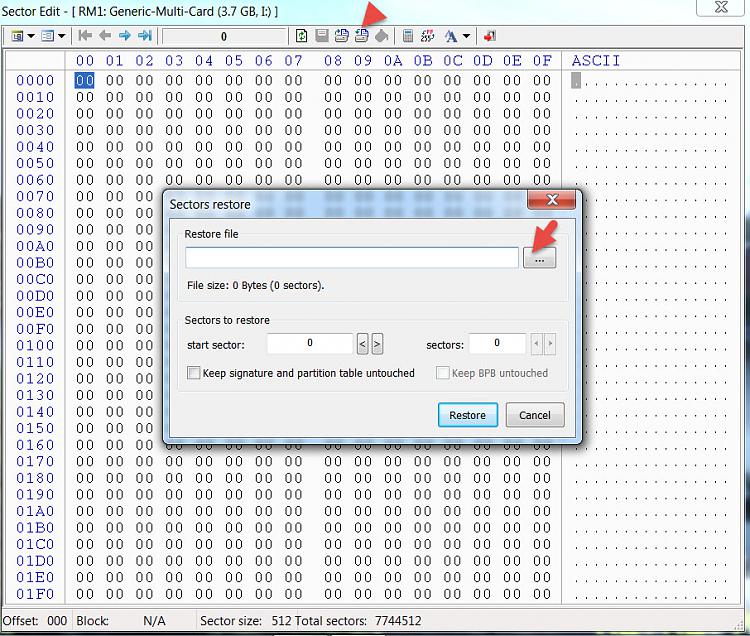Click the green refresh sector icon
The image size is (750, 636).
click(x=301, y=36)
